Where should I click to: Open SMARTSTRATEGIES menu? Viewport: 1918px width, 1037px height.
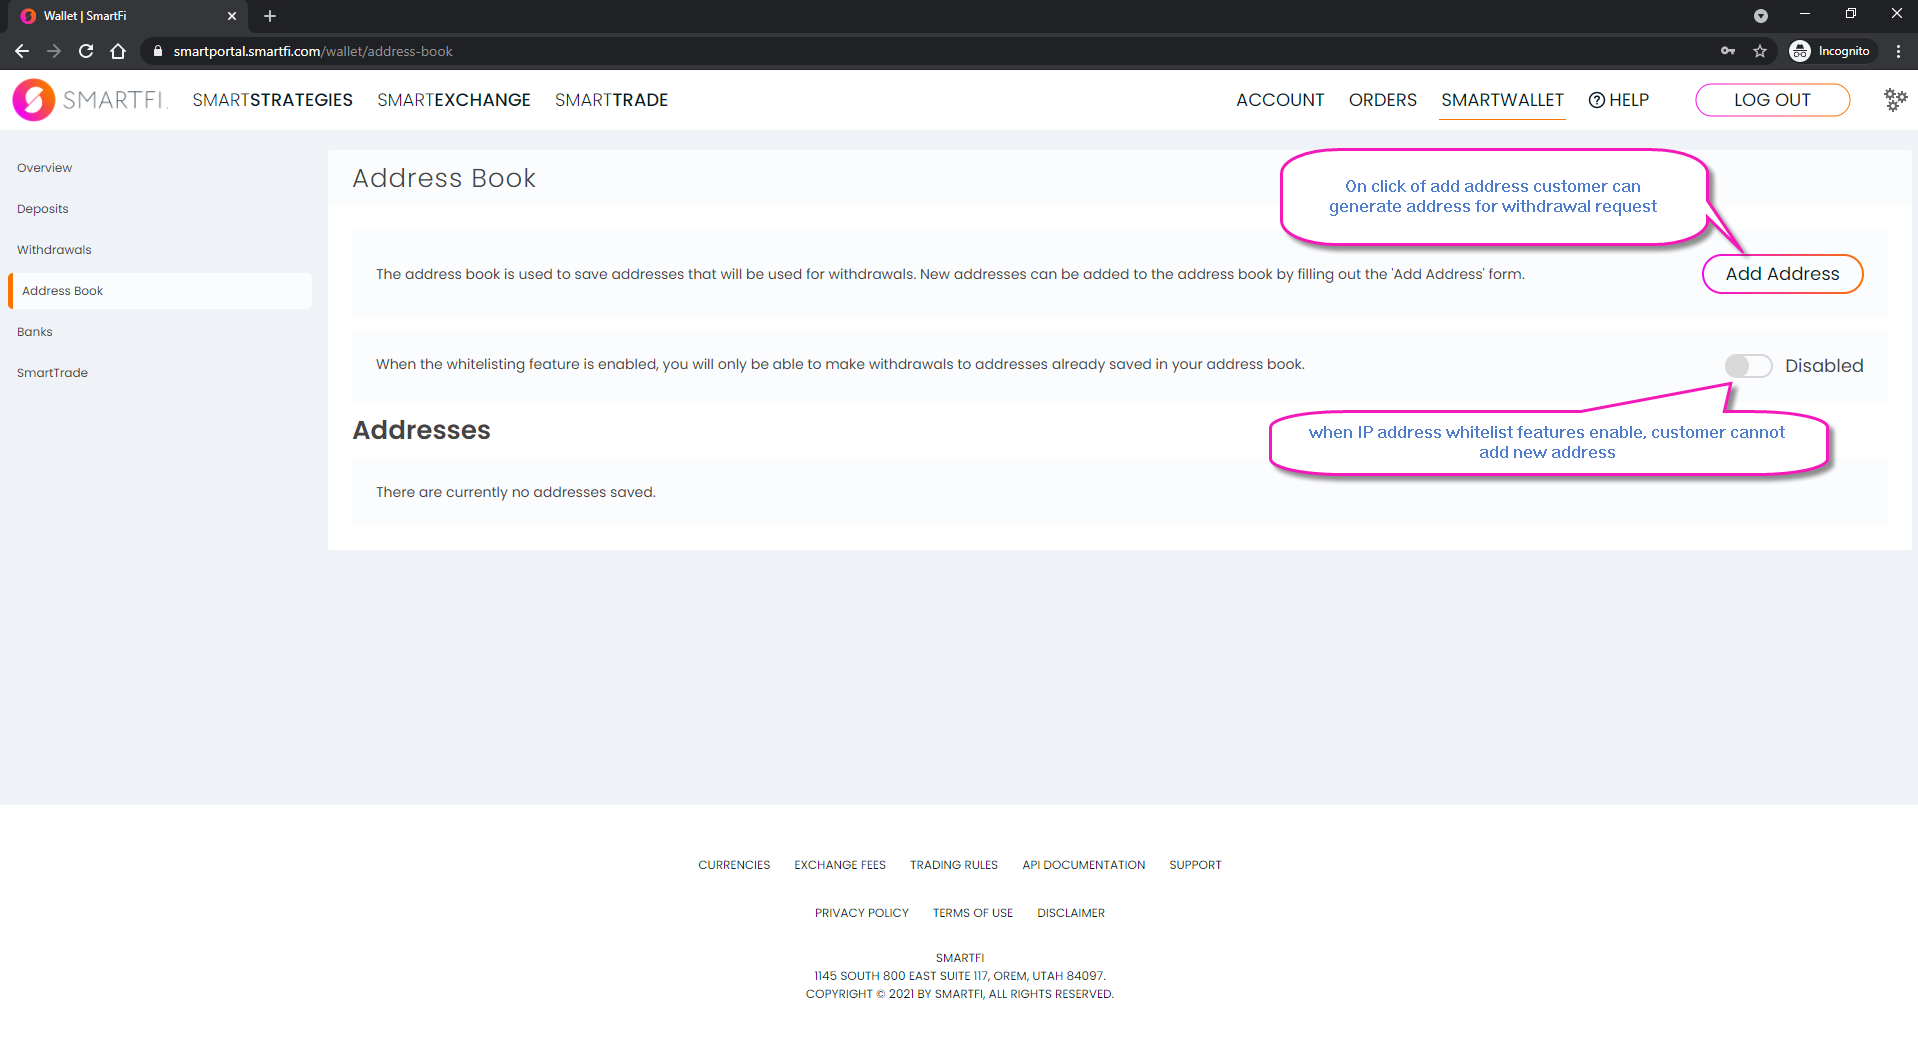point(272,100)
